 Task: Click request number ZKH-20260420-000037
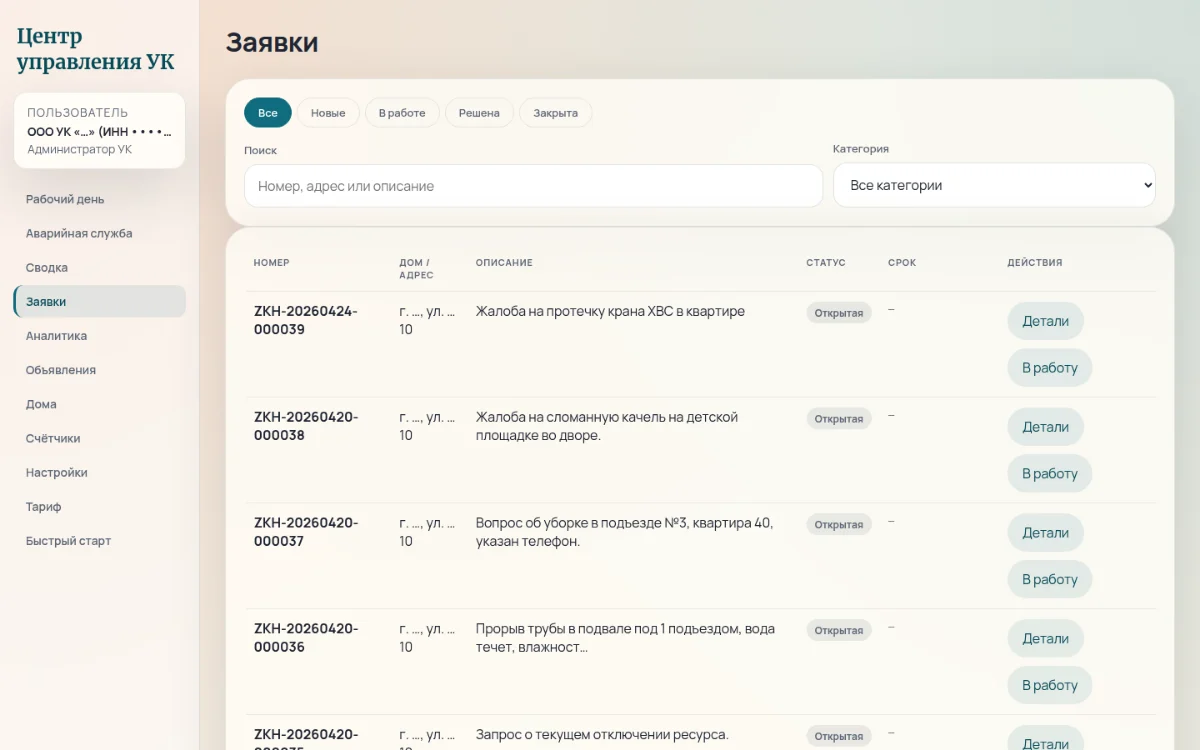(x=306, y=532)
